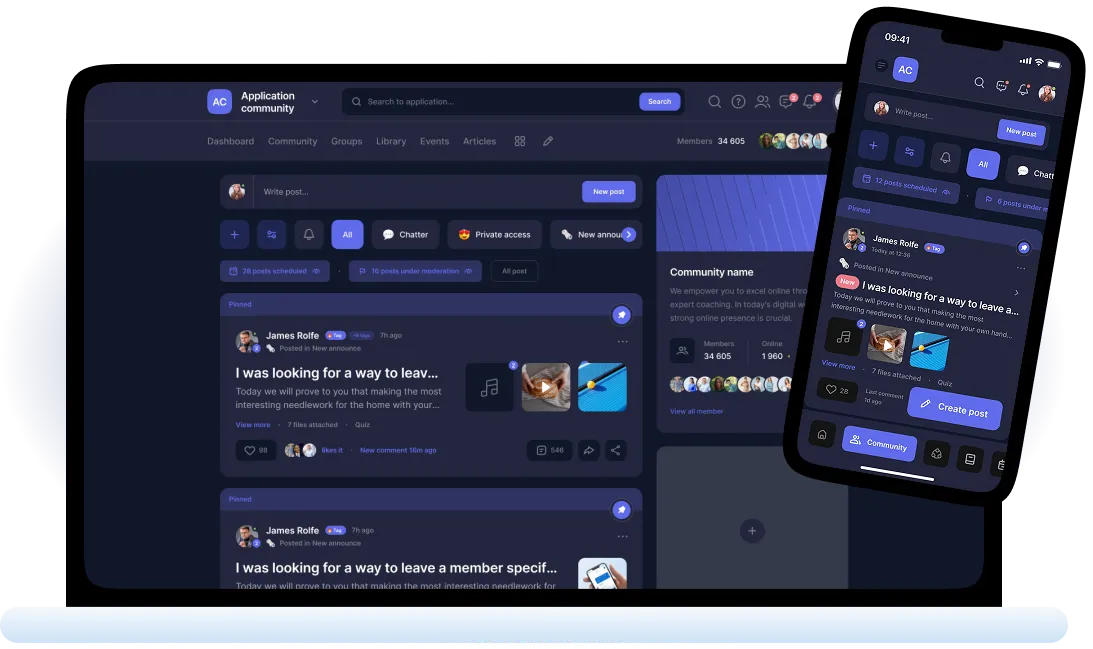The height and width of the screenshot is (649, 1093).
Task: Click the share icon on first pinned post
Action: tap(616, 451)
